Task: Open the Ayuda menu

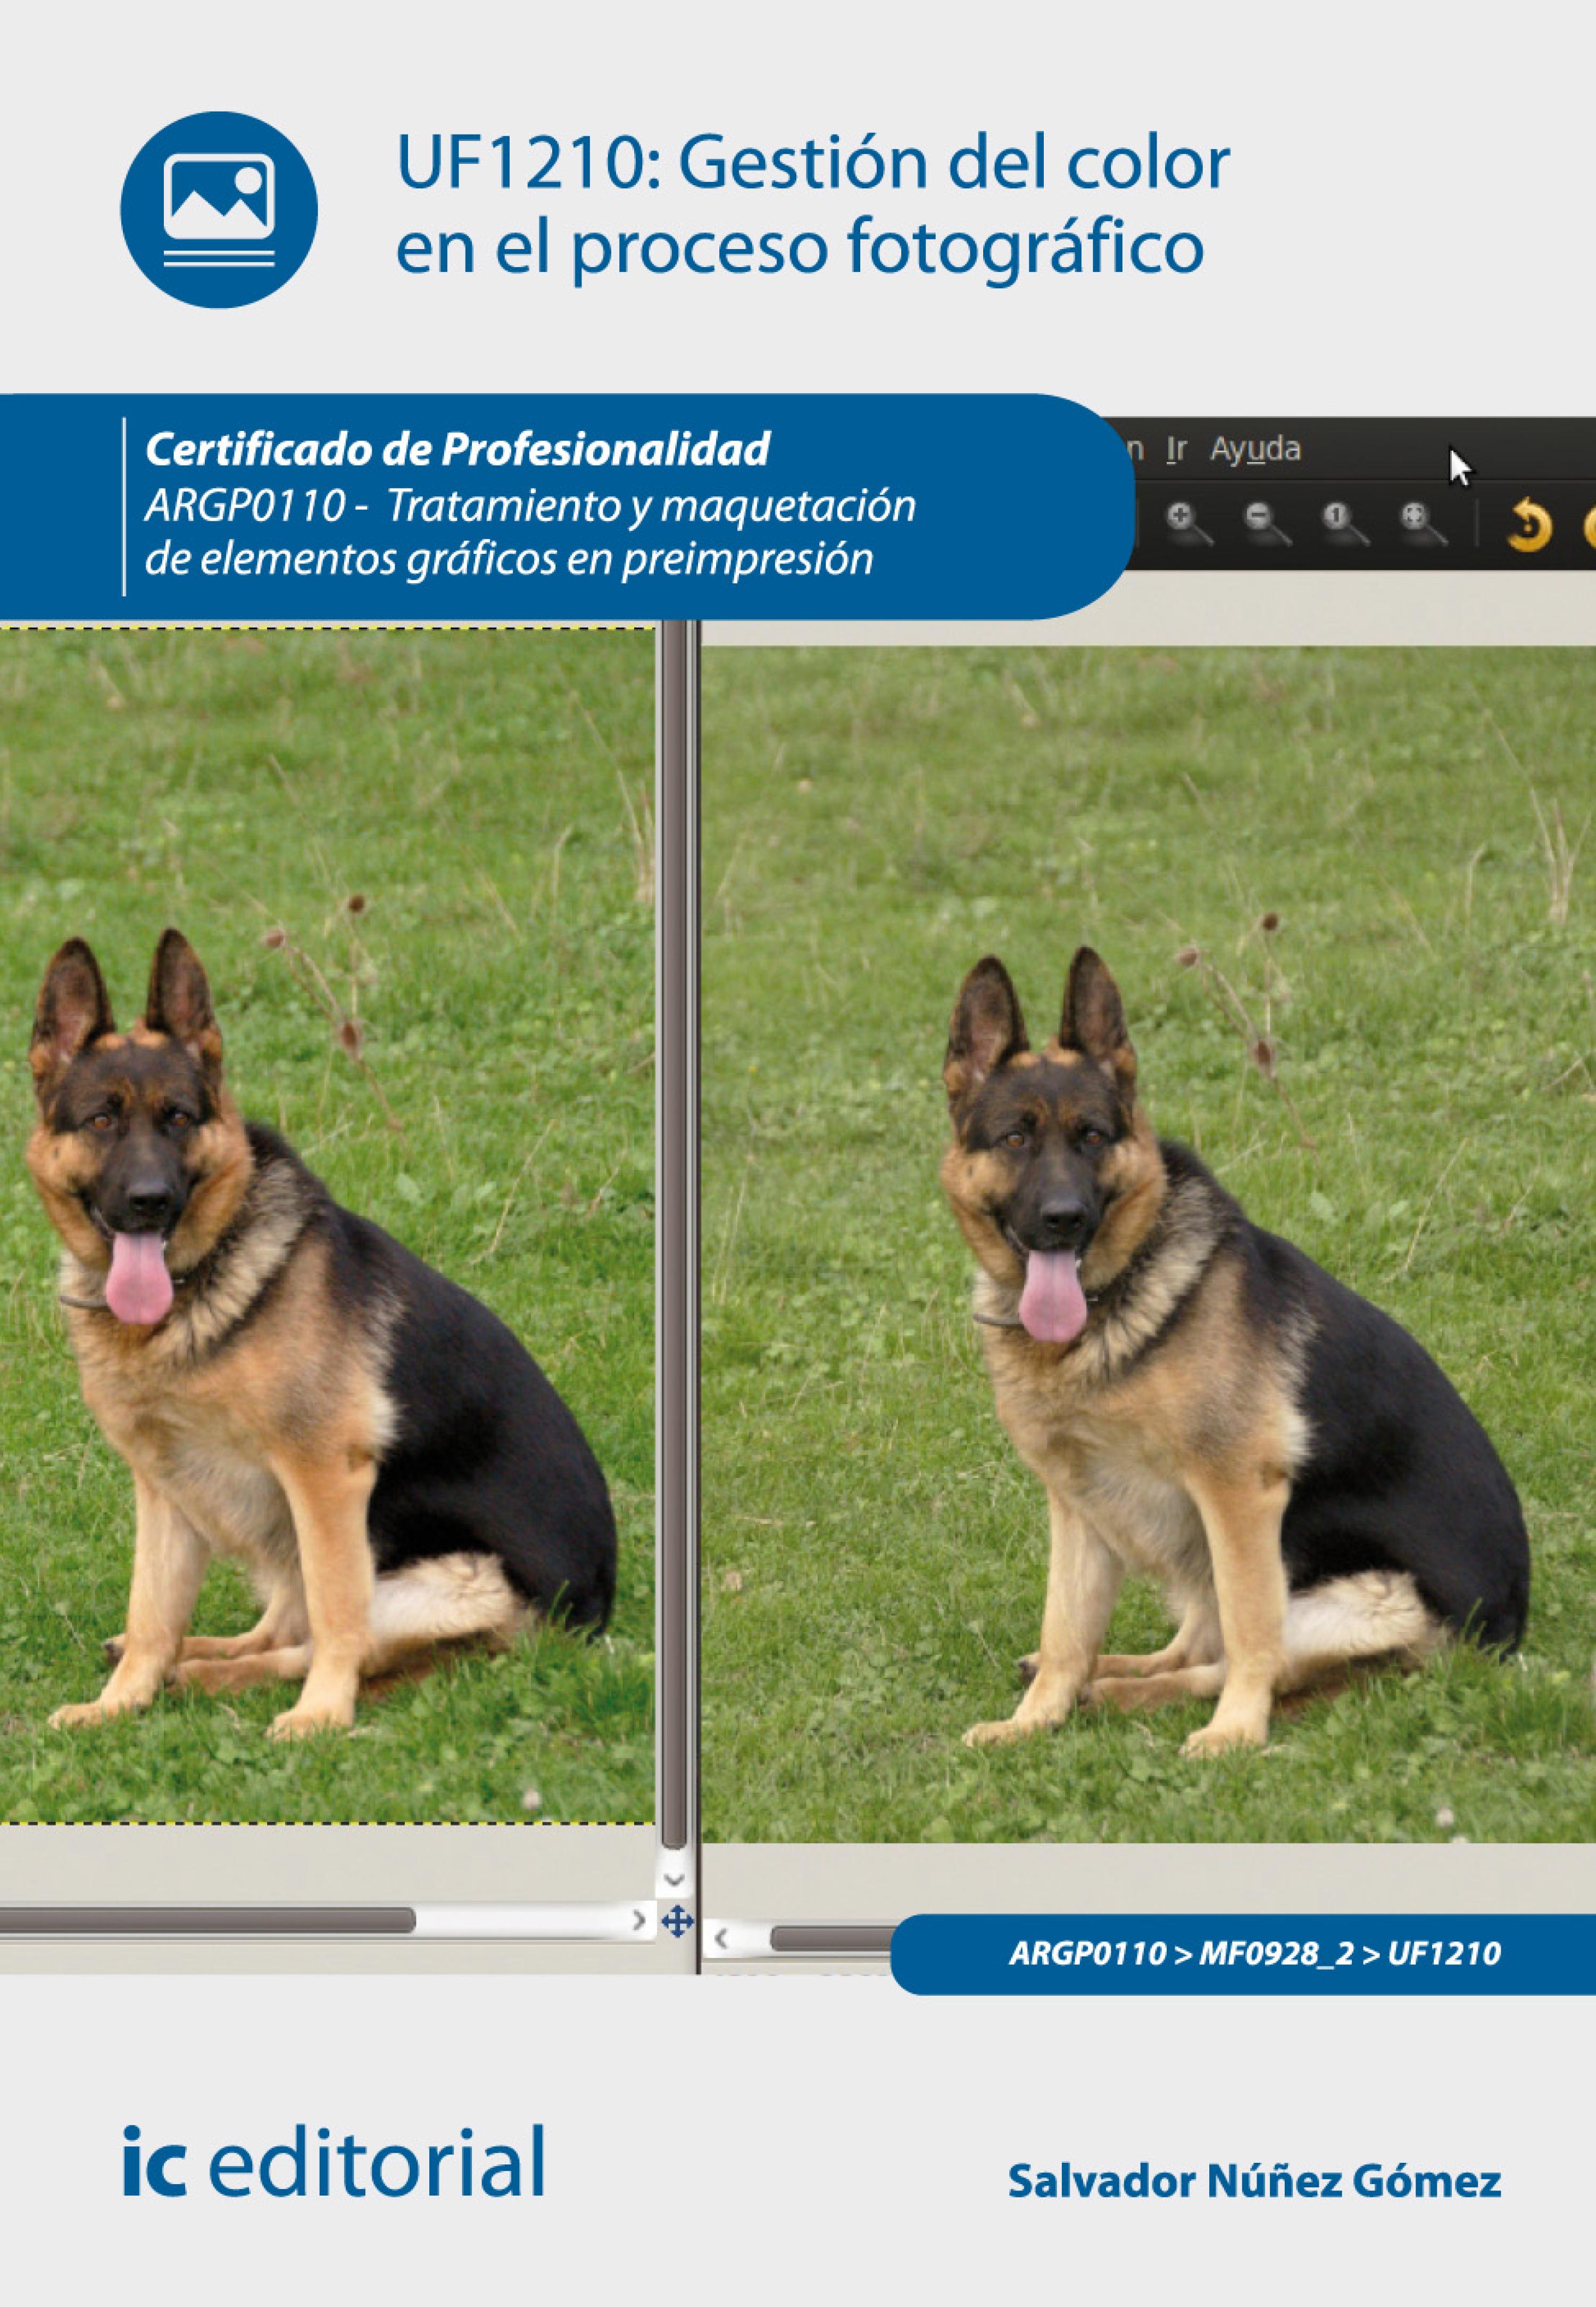Action: (1255, 450)
